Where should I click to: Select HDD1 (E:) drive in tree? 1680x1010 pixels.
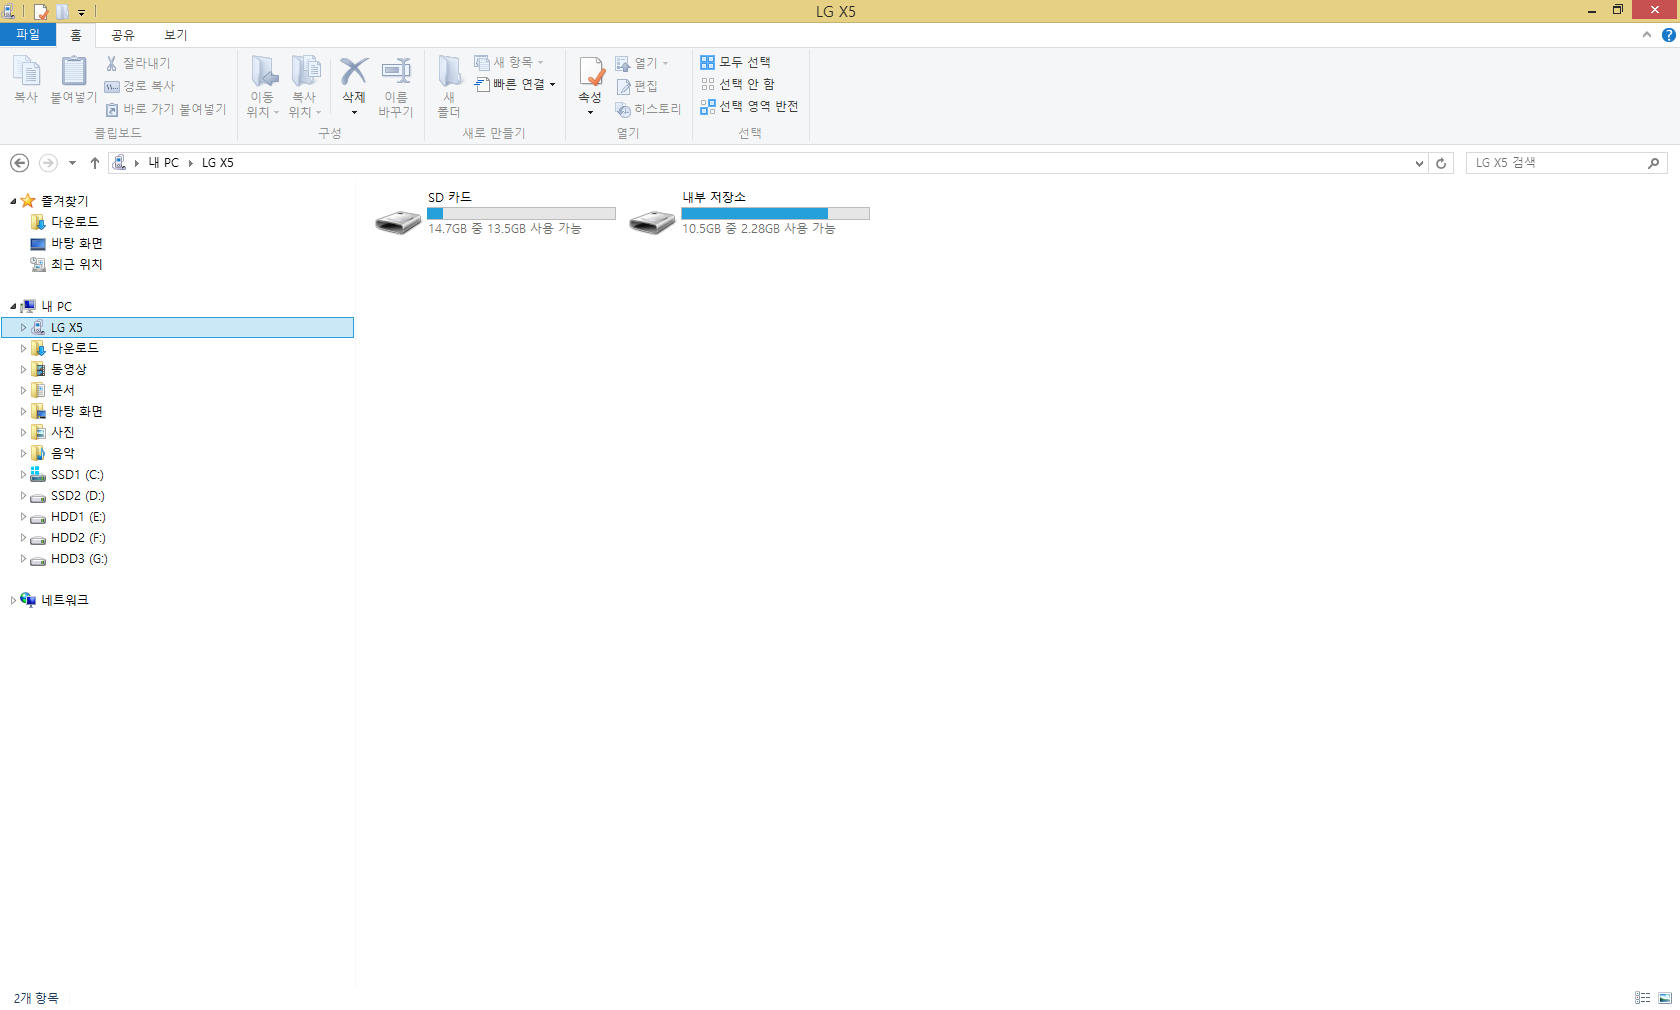tap(78, 517)
